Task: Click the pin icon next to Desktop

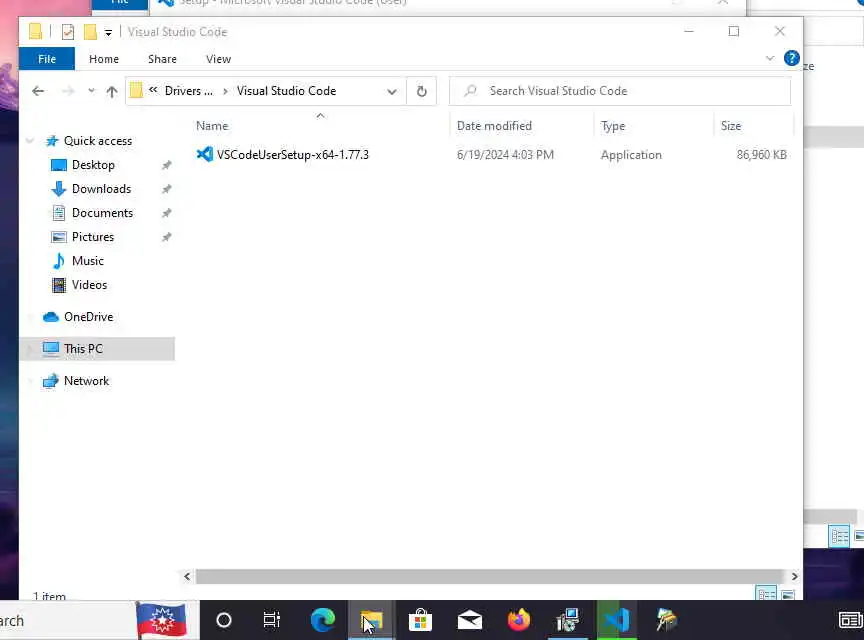Action: click(x=166, y=165)
